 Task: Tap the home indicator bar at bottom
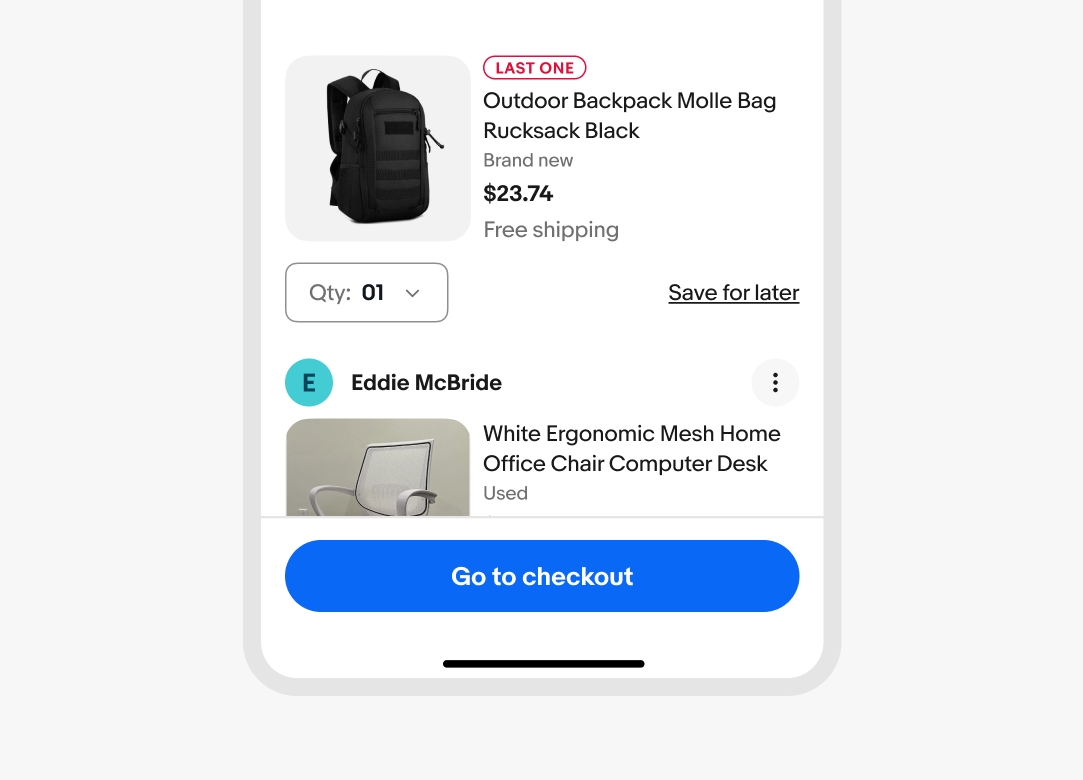click(x=544, y=664)
